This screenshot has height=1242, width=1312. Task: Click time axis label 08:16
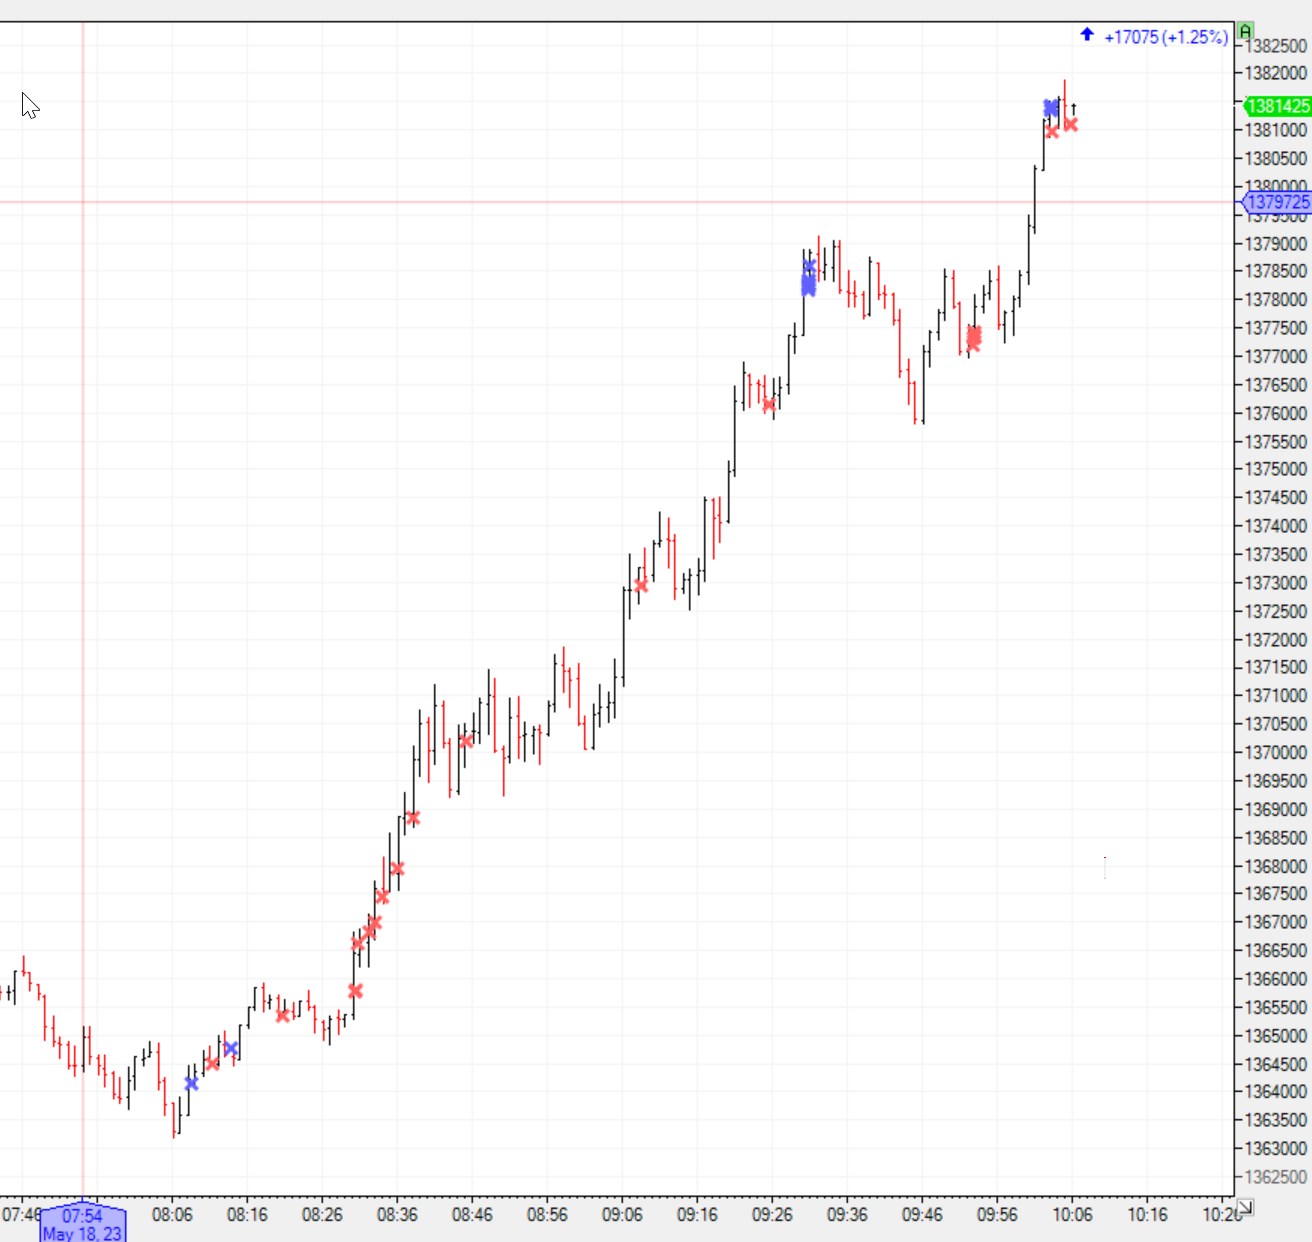pos(247,1215)
